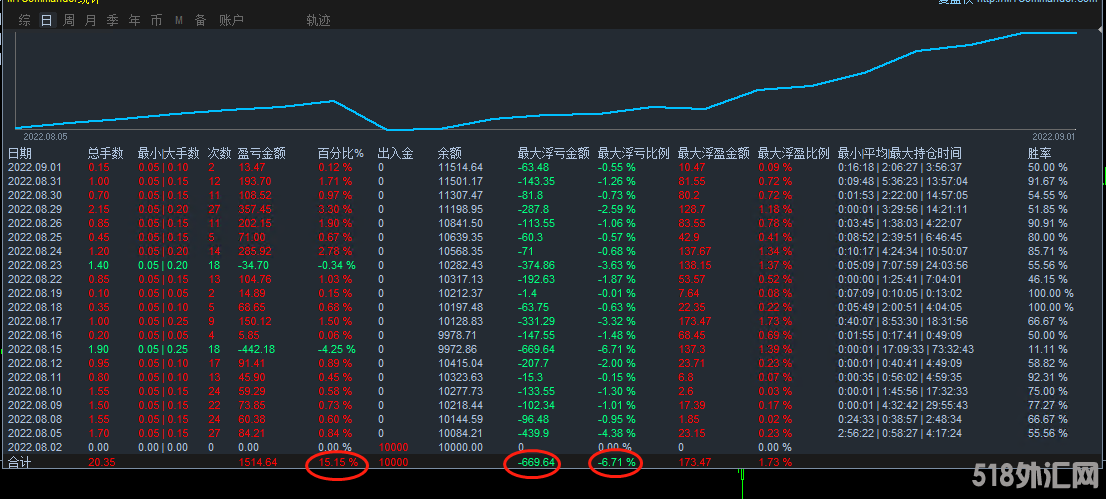The height and width of the screenshot is (499, 1106).
Task: Select the 2022.08.29 row date
Action: coord(35,209)
